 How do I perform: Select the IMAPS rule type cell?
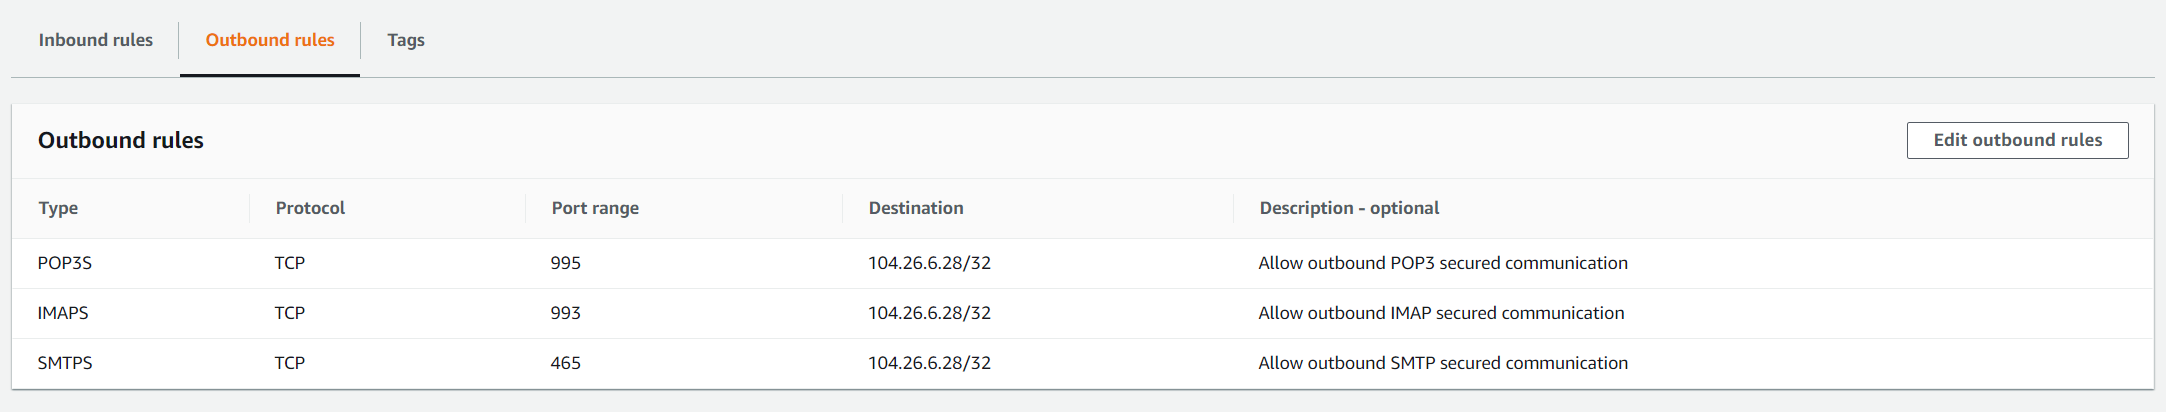point(63,313)
